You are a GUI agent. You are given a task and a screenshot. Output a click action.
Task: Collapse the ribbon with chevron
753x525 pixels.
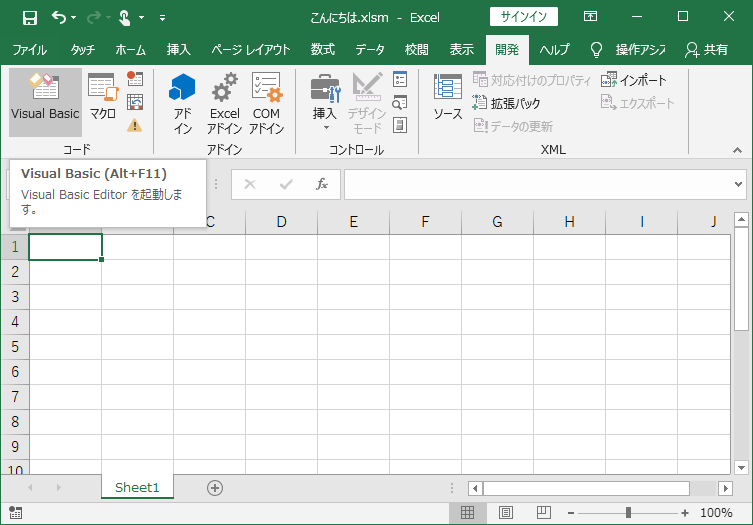pyautogui.click(x=737, y=150)
